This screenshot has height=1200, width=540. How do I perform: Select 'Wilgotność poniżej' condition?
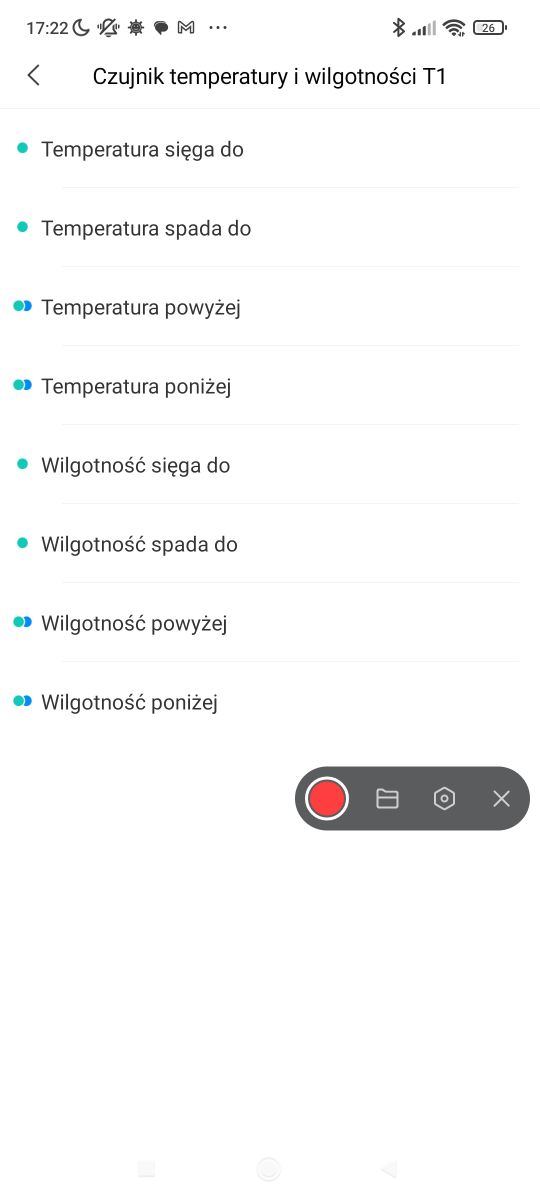[270, 702]
